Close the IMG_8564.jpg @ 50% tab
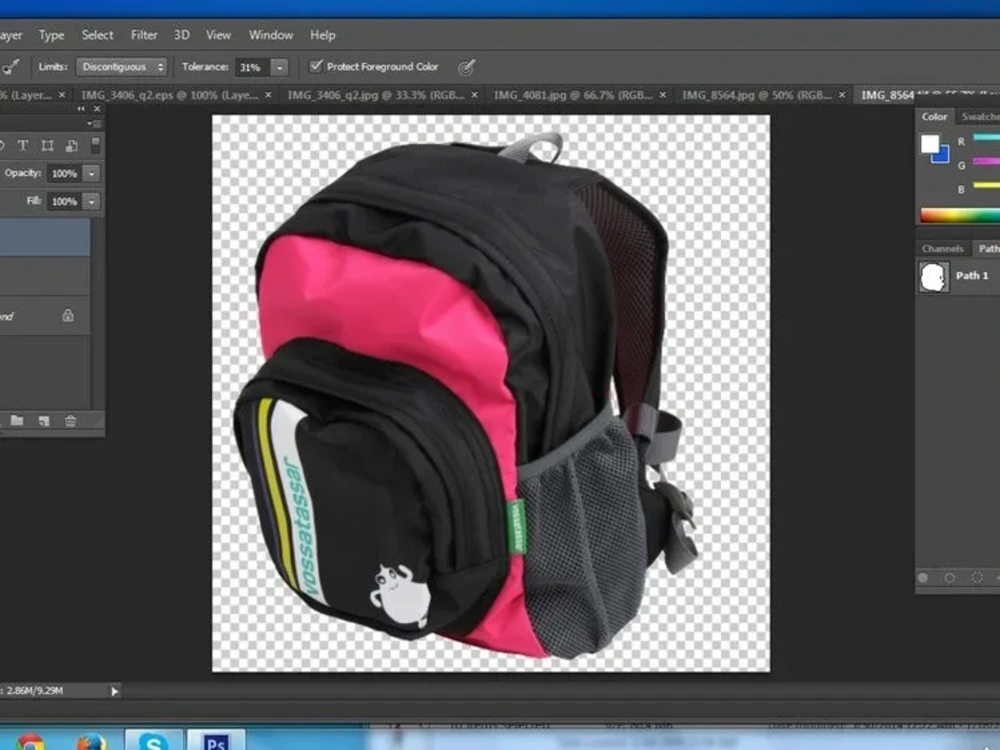Image resolution: width=1000 pixels, height=750 pixels. click(842, 95)
